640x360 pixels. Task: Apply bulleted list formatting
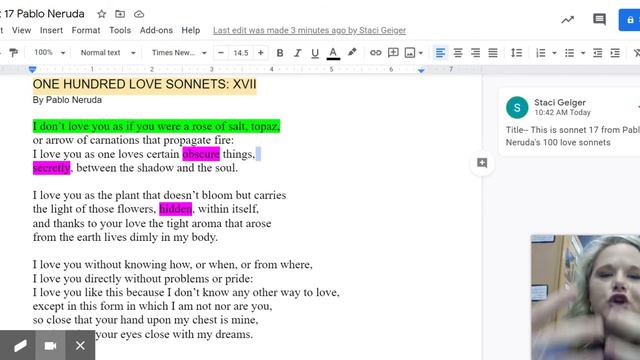(569, 53)
